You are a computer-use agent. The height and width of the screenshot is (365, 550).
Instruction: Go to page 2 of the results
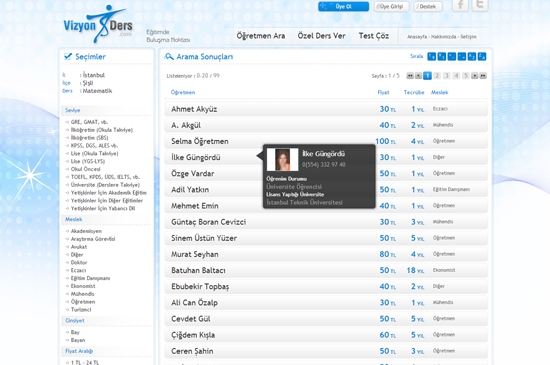coord(437,75)
